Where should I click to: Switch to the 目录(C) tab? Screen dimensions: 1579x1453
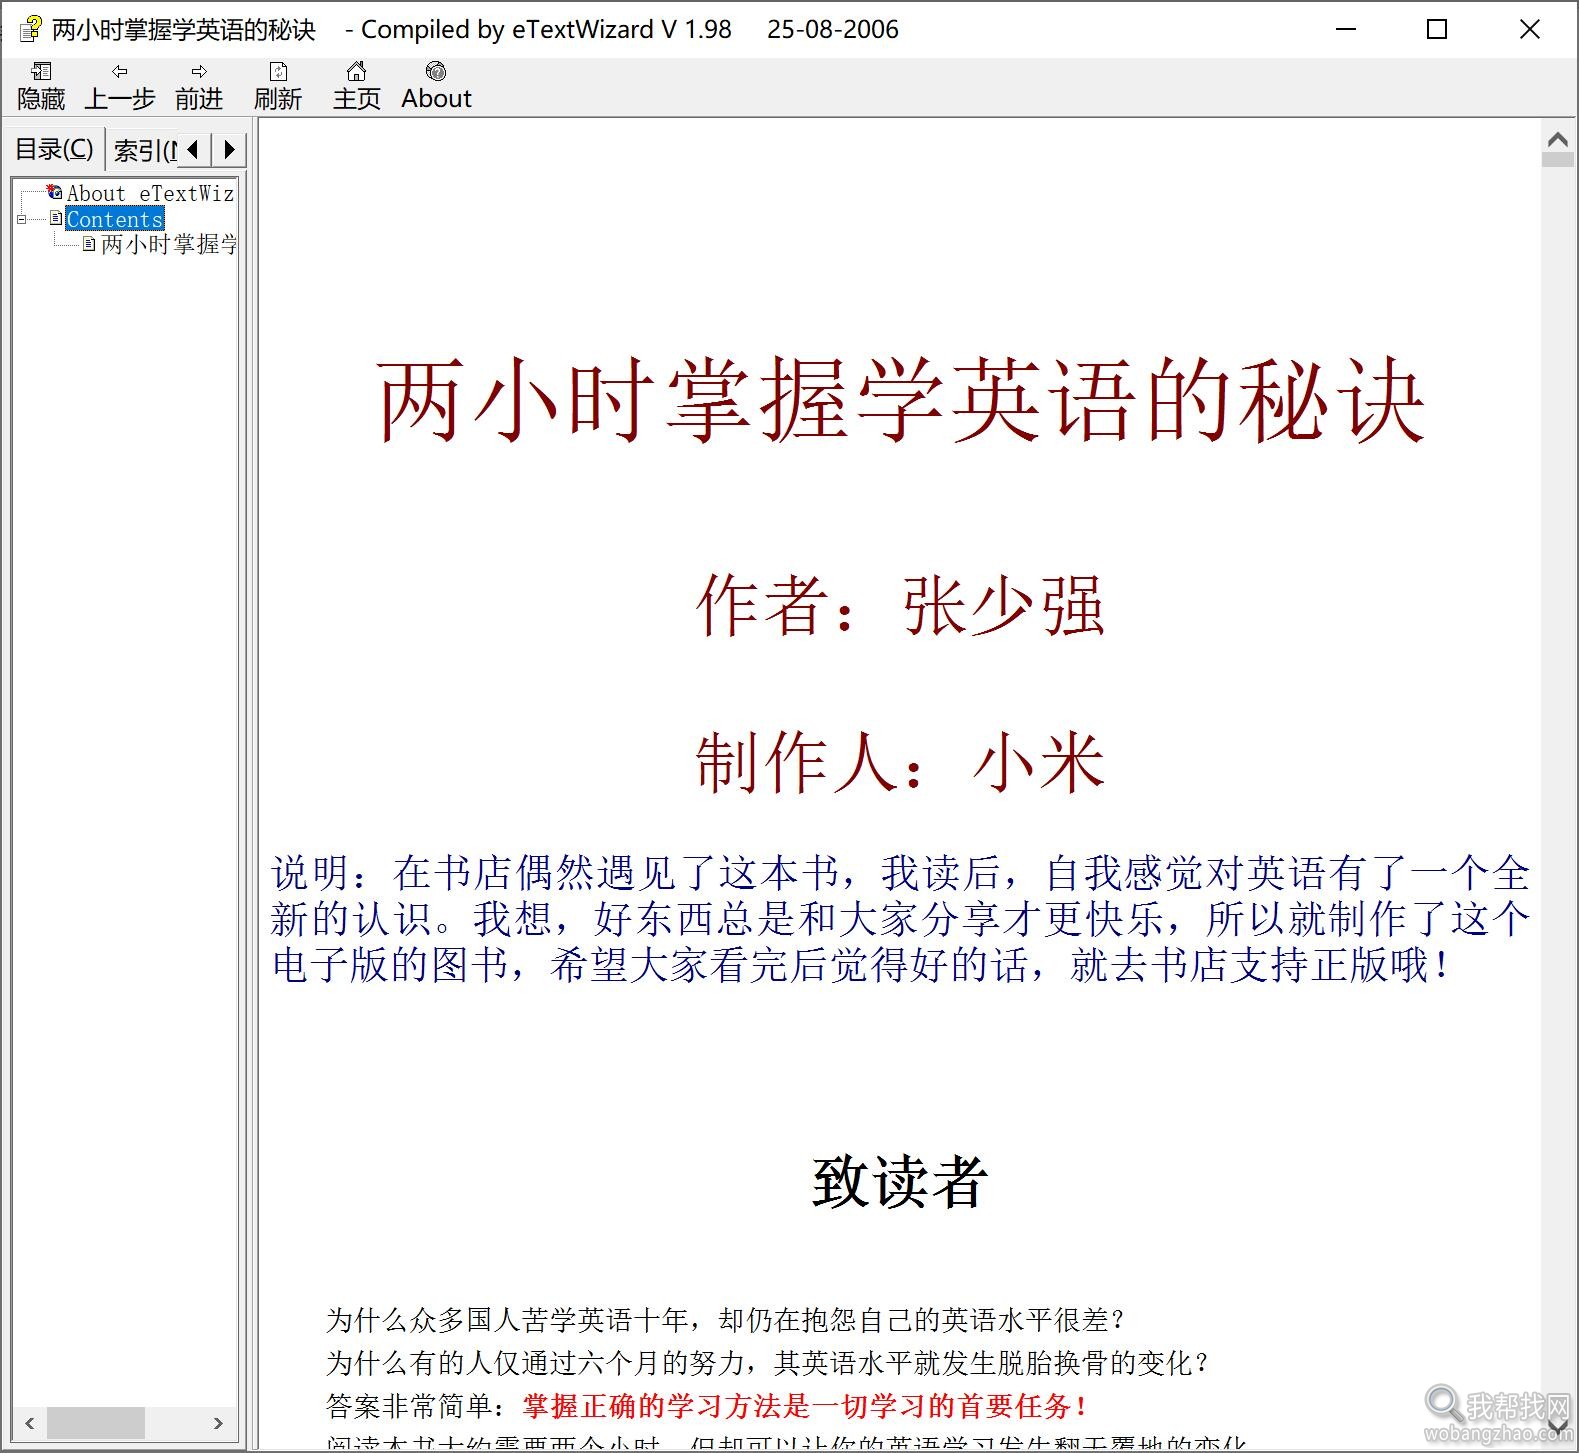click(54, 149)
